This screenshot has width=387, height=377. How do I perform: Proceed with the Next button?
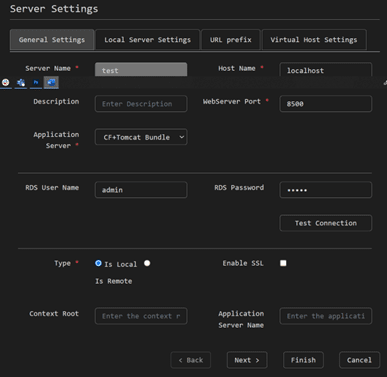coord(247,360)
